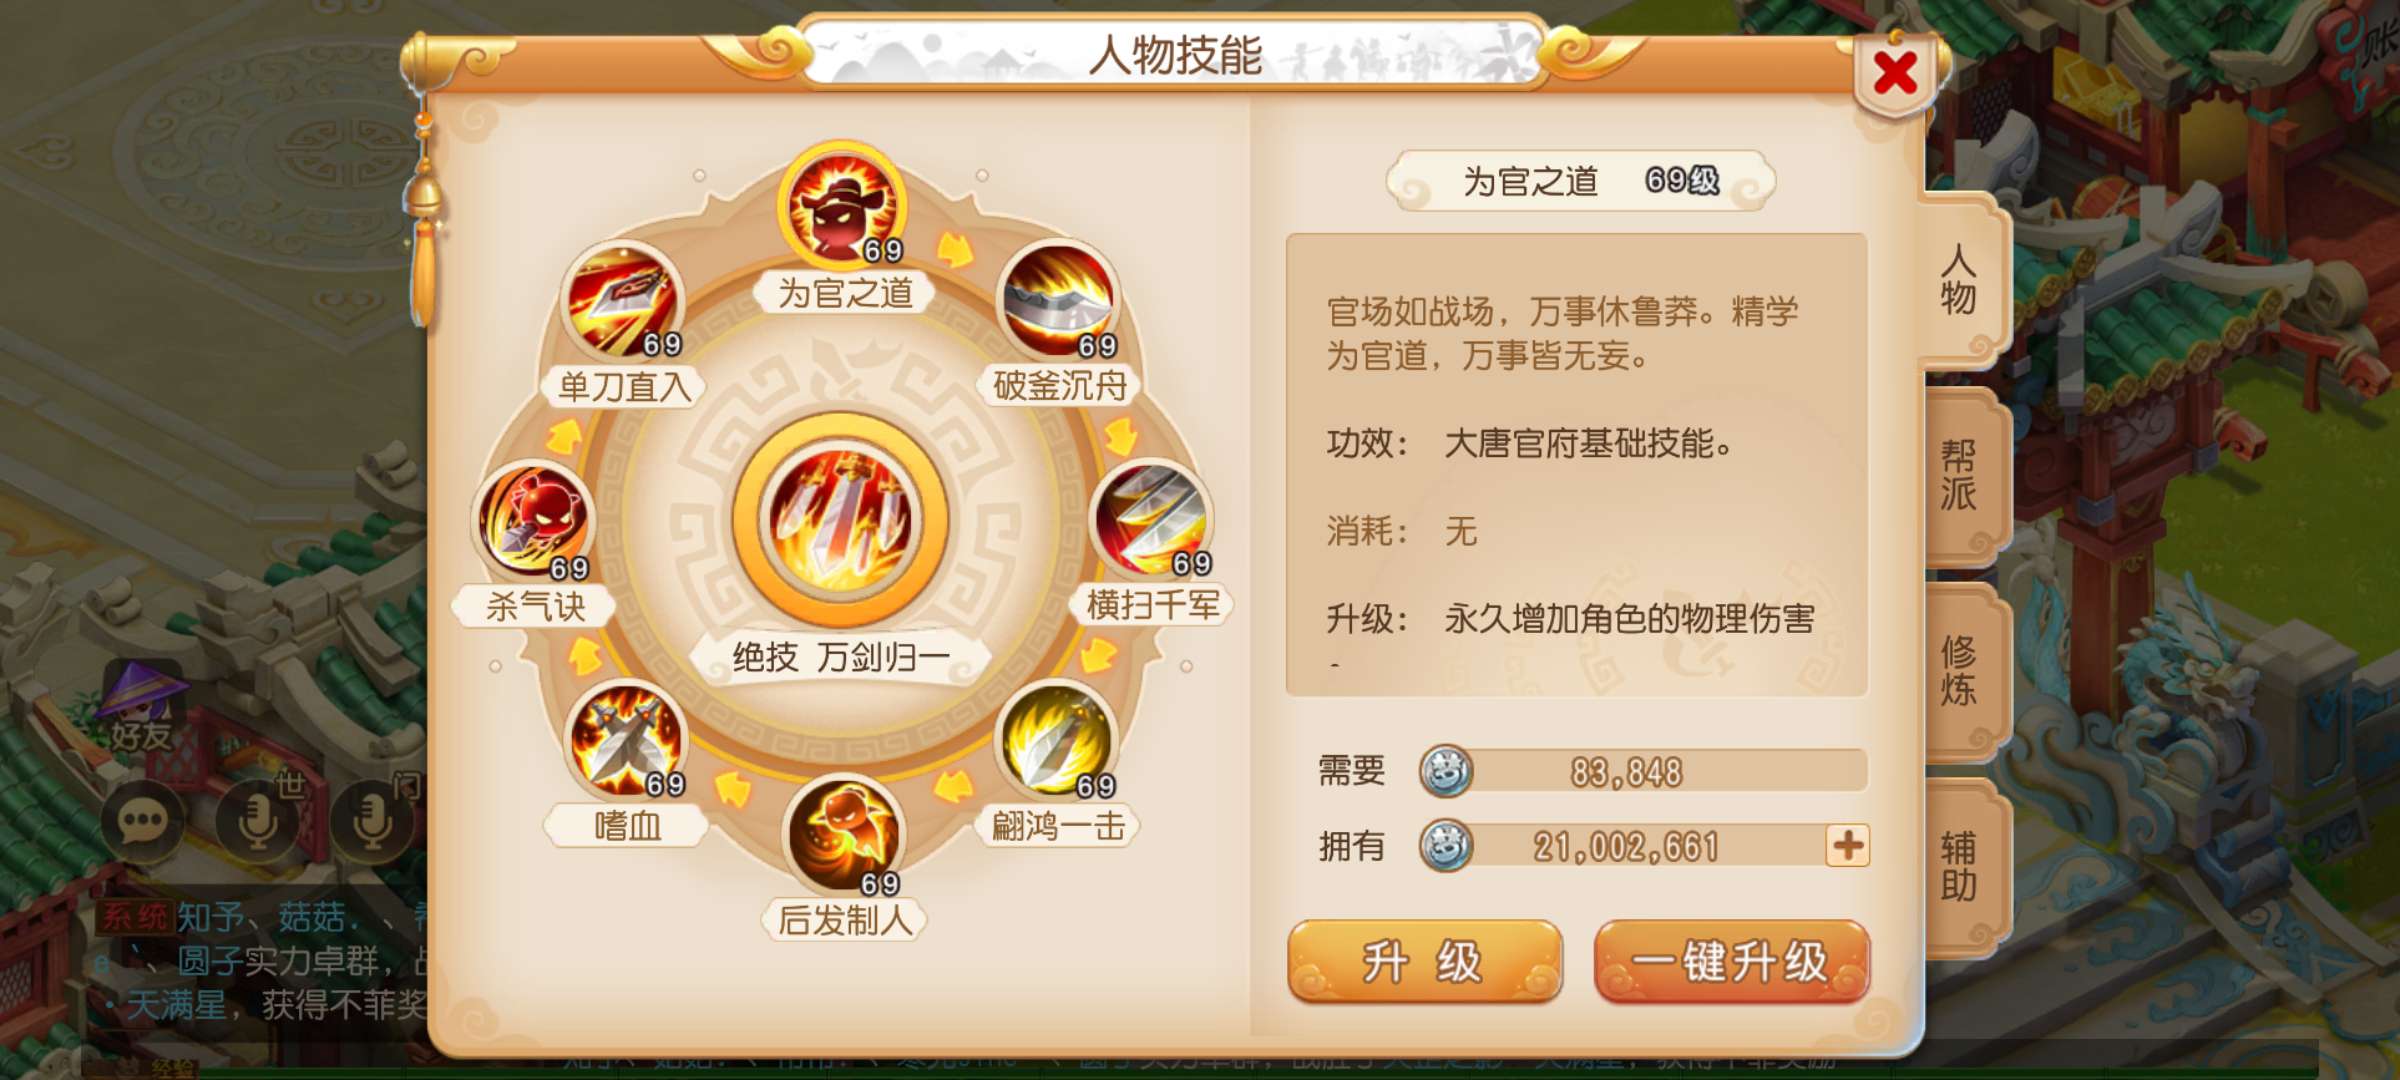Click the 升级 upgrade button
This screenshot has width=2400, height=1080.
coord(1424,962)
